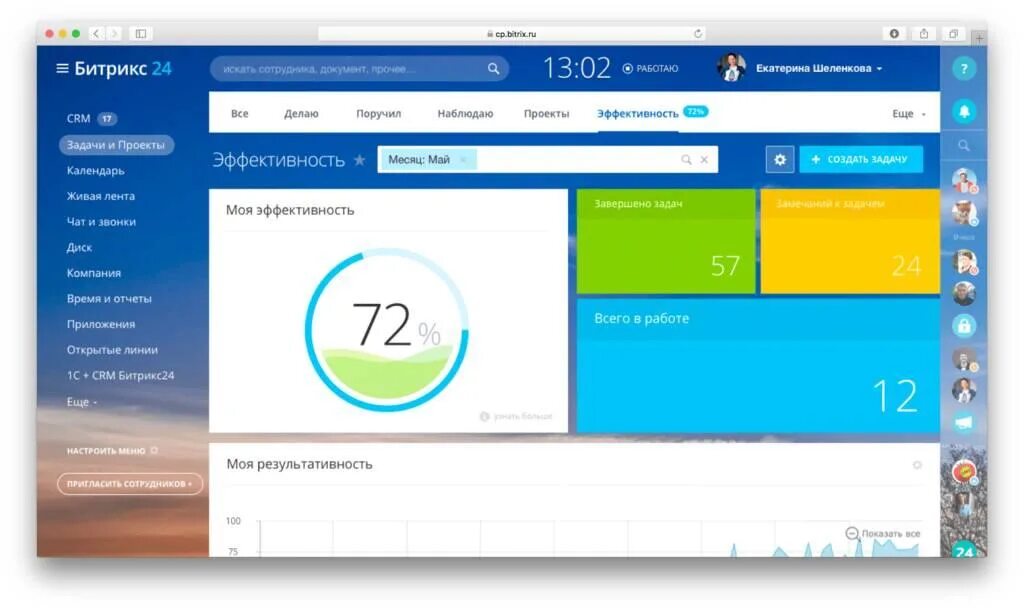The image size is (1024, 610).
Task: Focus the employee and document search field
Action: click(359, 69)
